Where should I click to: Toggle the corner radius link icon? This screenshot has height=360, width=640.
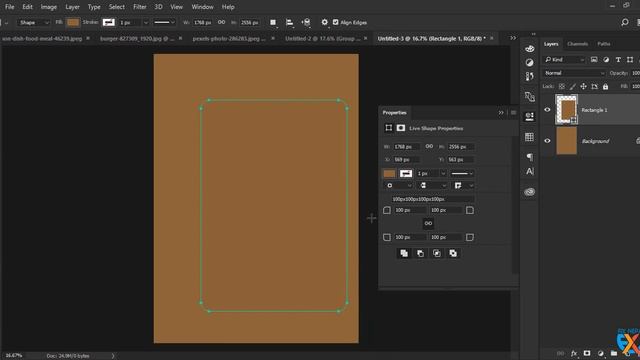click(x=428, y=223)
